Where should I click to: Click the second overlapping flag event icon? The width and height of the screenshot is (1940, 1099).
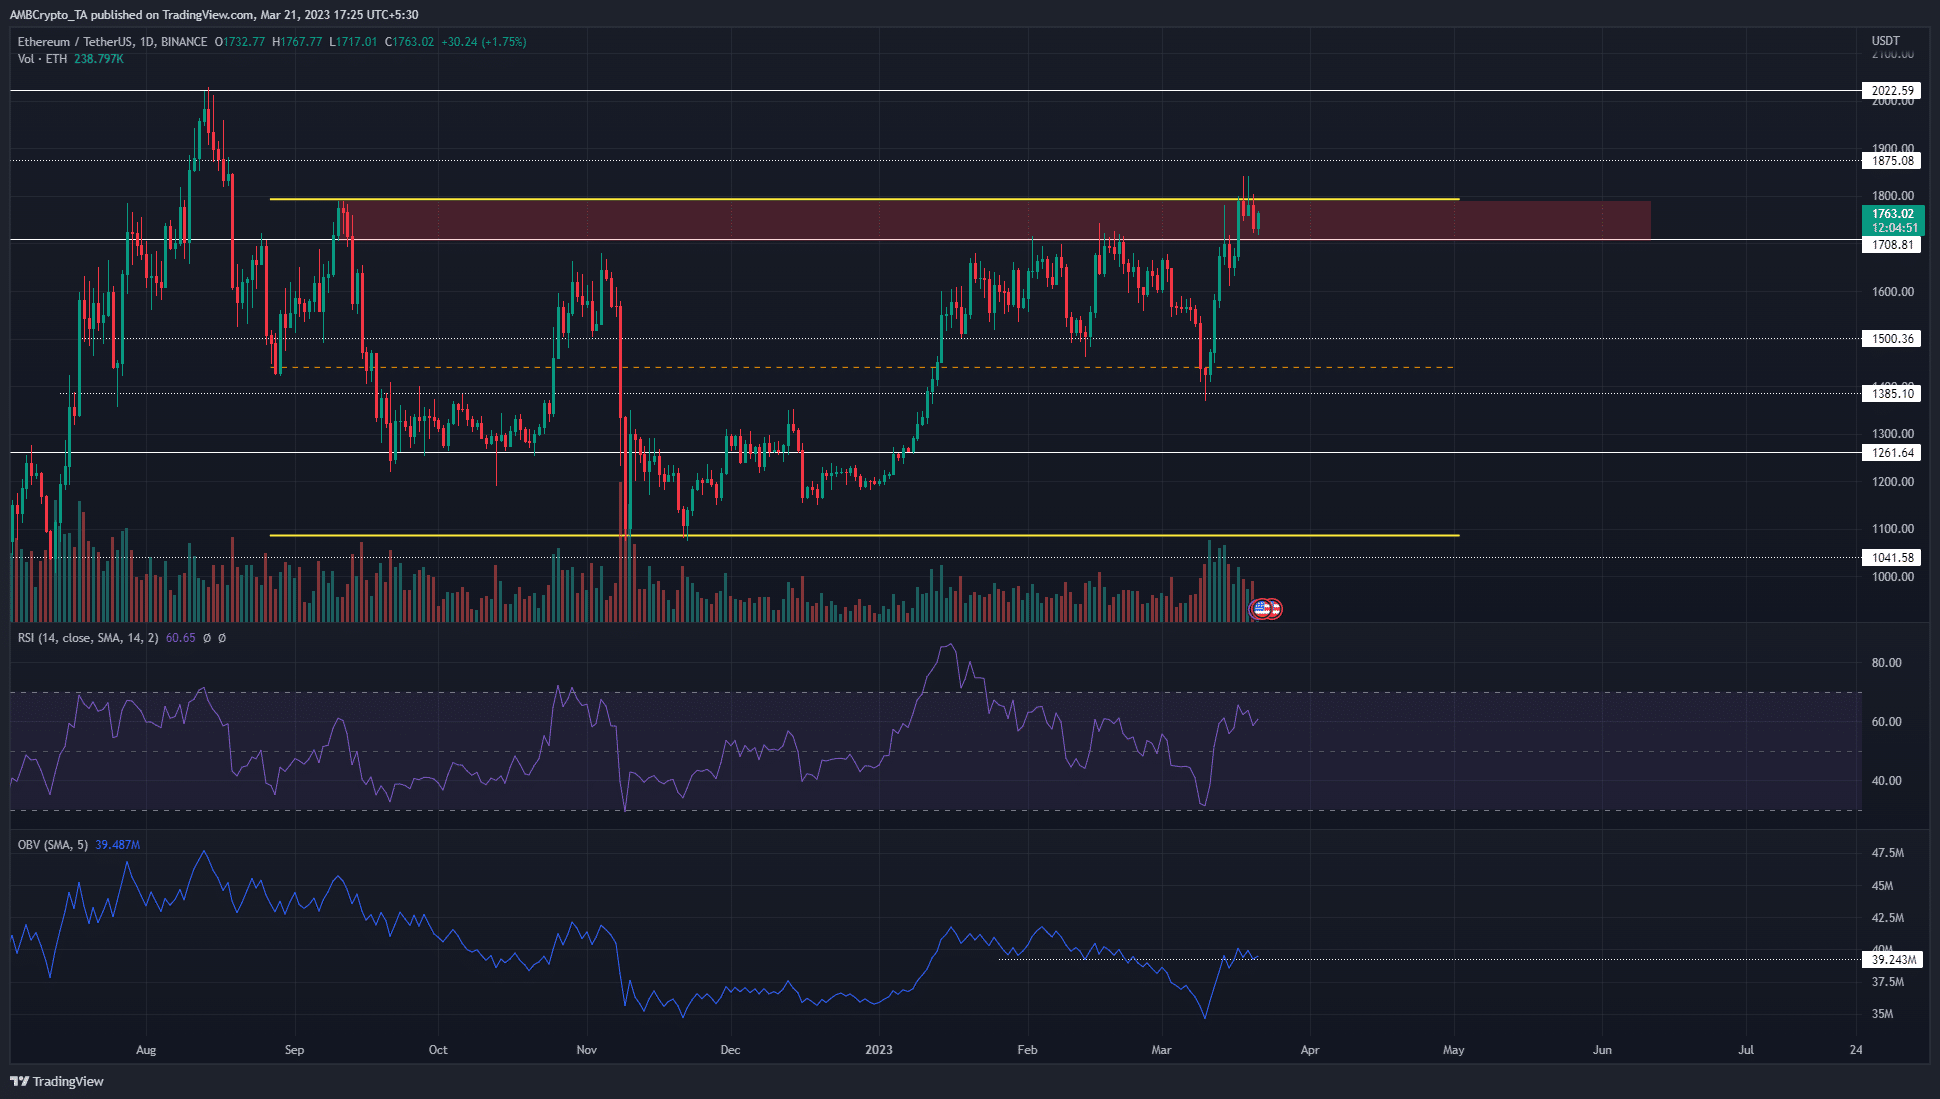click(x=1275, y=608)
